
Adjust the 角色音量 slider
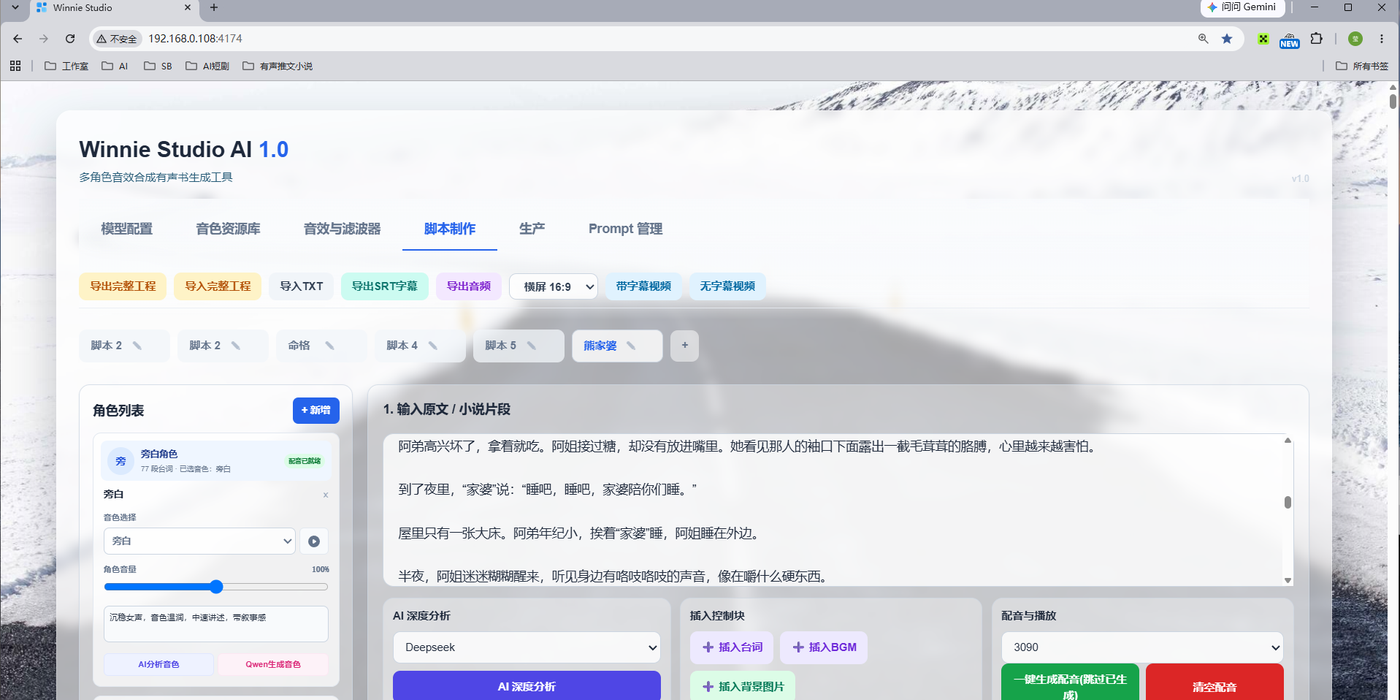point(216,587)
